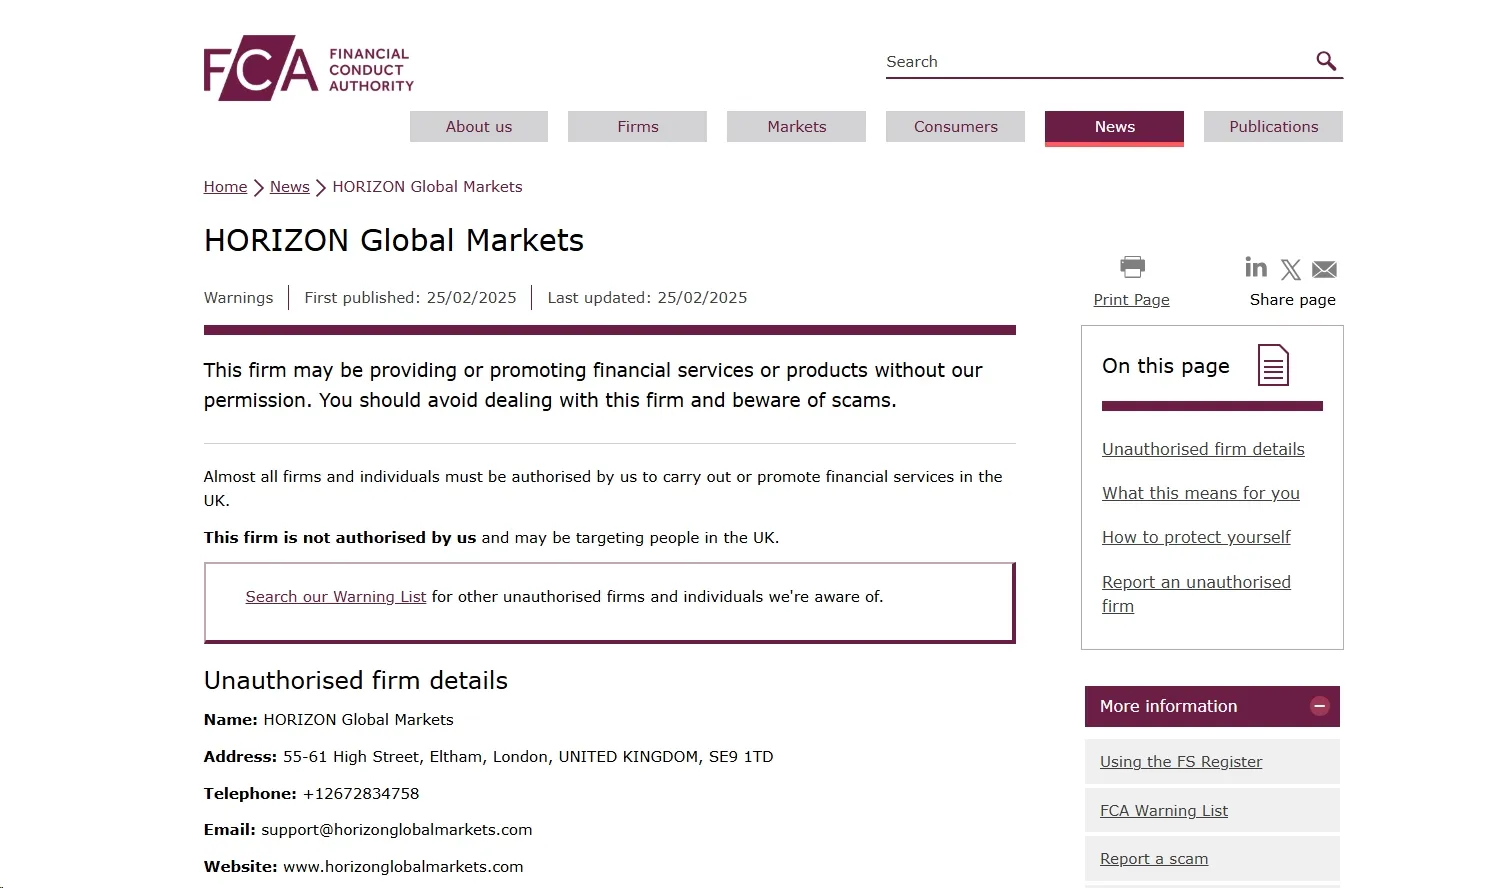Click the Warnings category label
1510x888 pixels.
tap(238, 298)
